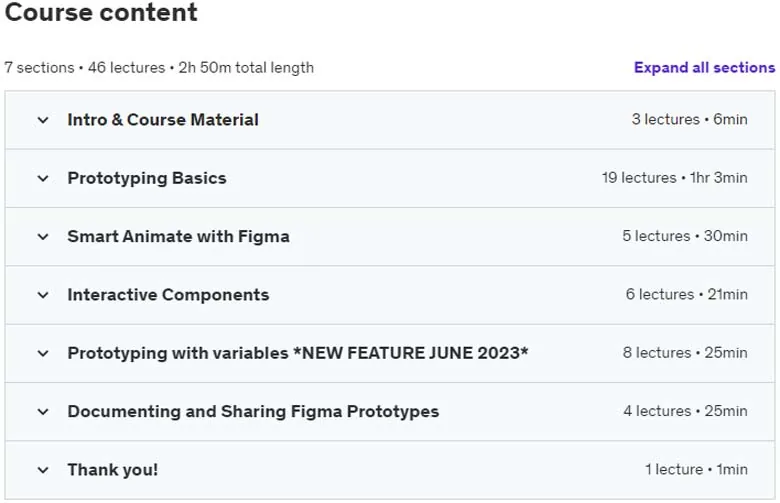Viewport: 780px width, 503px height.
Task: Expand the Thank you! section title
Action: pyautogui.click(x=113, y=470)
